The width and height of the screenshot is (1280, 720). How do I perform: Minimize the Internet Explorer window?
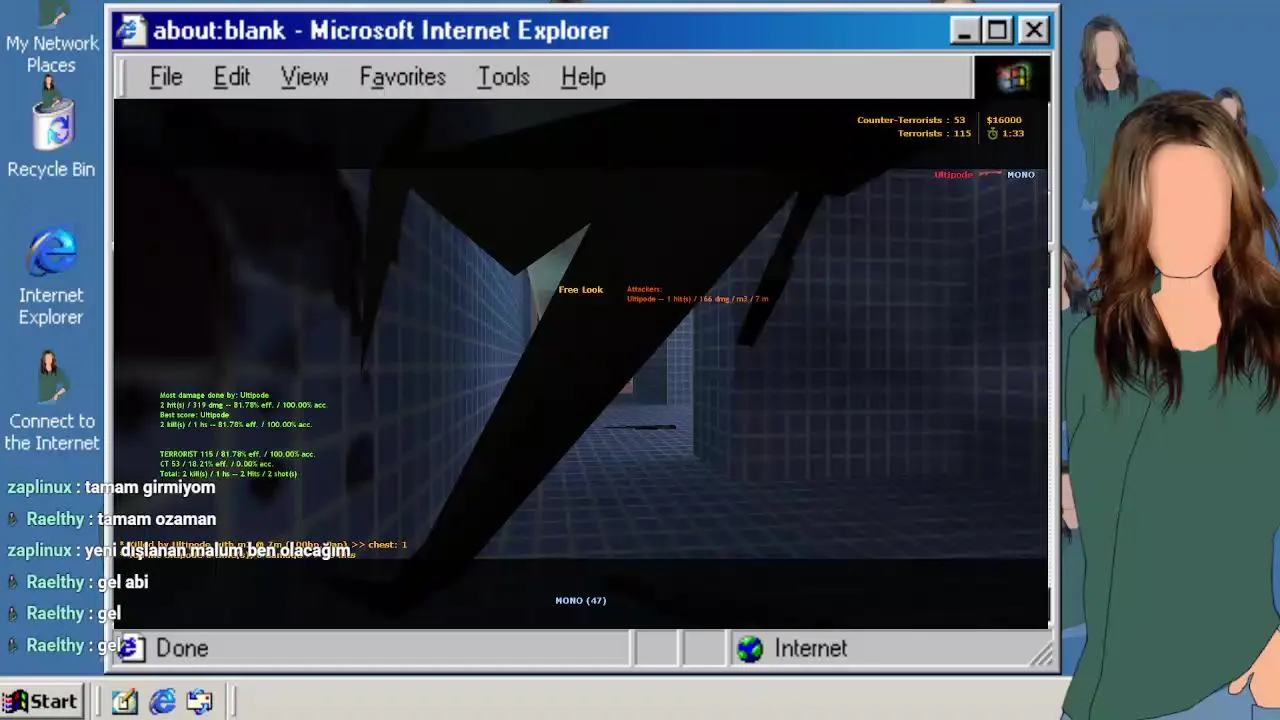pyautogui.click(x=964, y=31)
